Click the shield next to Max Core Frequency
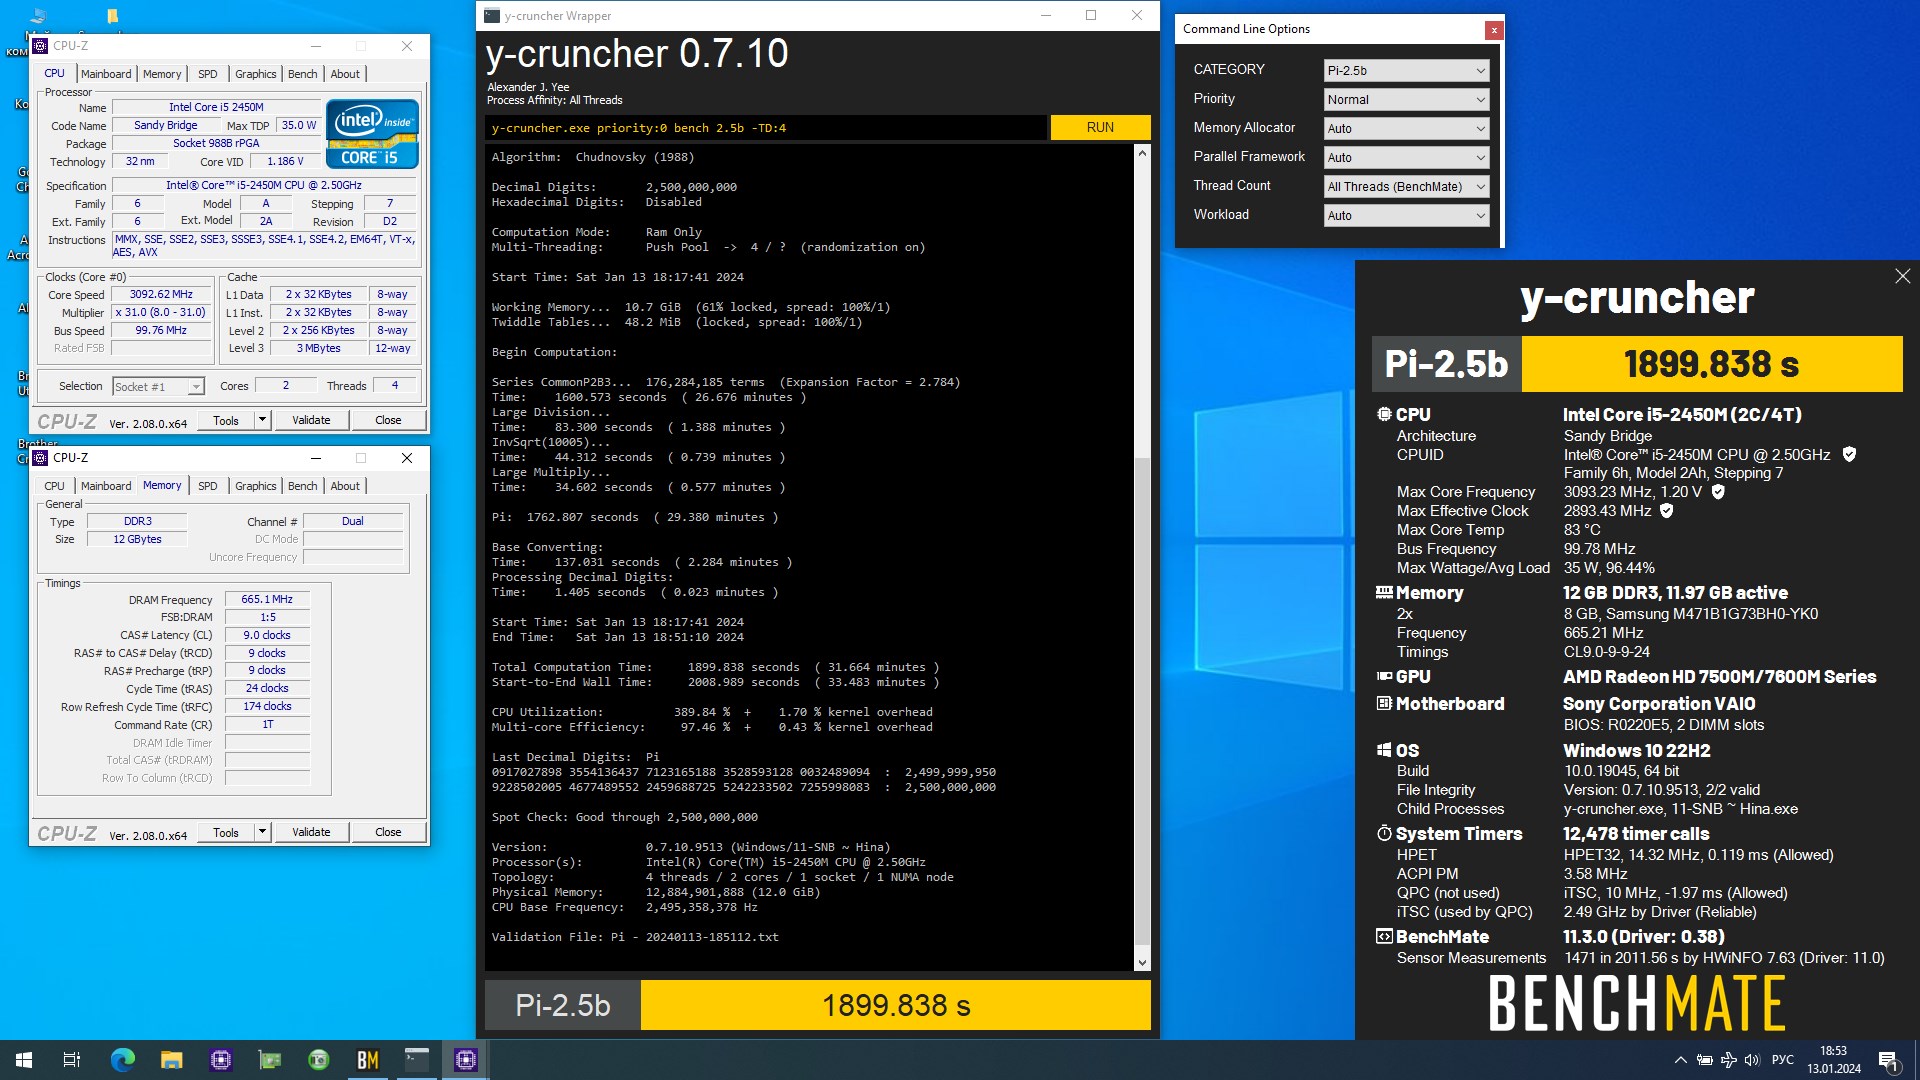This screenshot has width=1920, height=1080. click(1718, 491)
